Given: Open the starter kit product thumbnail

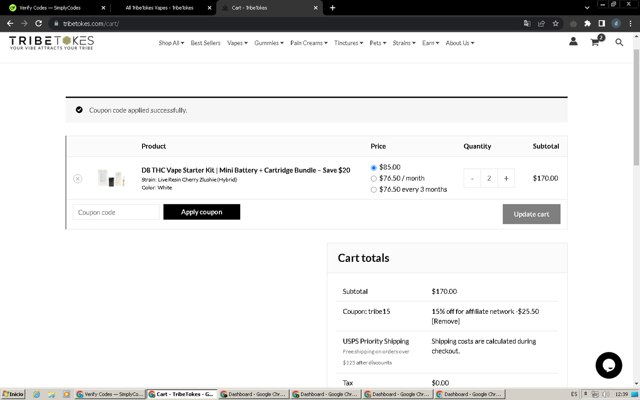Looking at the screenshot, I should point(111,178).
